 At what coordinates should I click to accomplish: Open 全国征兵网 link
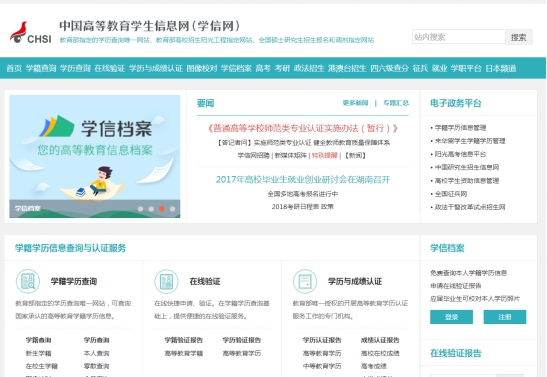pyautogui.click(x=451, y=194)
